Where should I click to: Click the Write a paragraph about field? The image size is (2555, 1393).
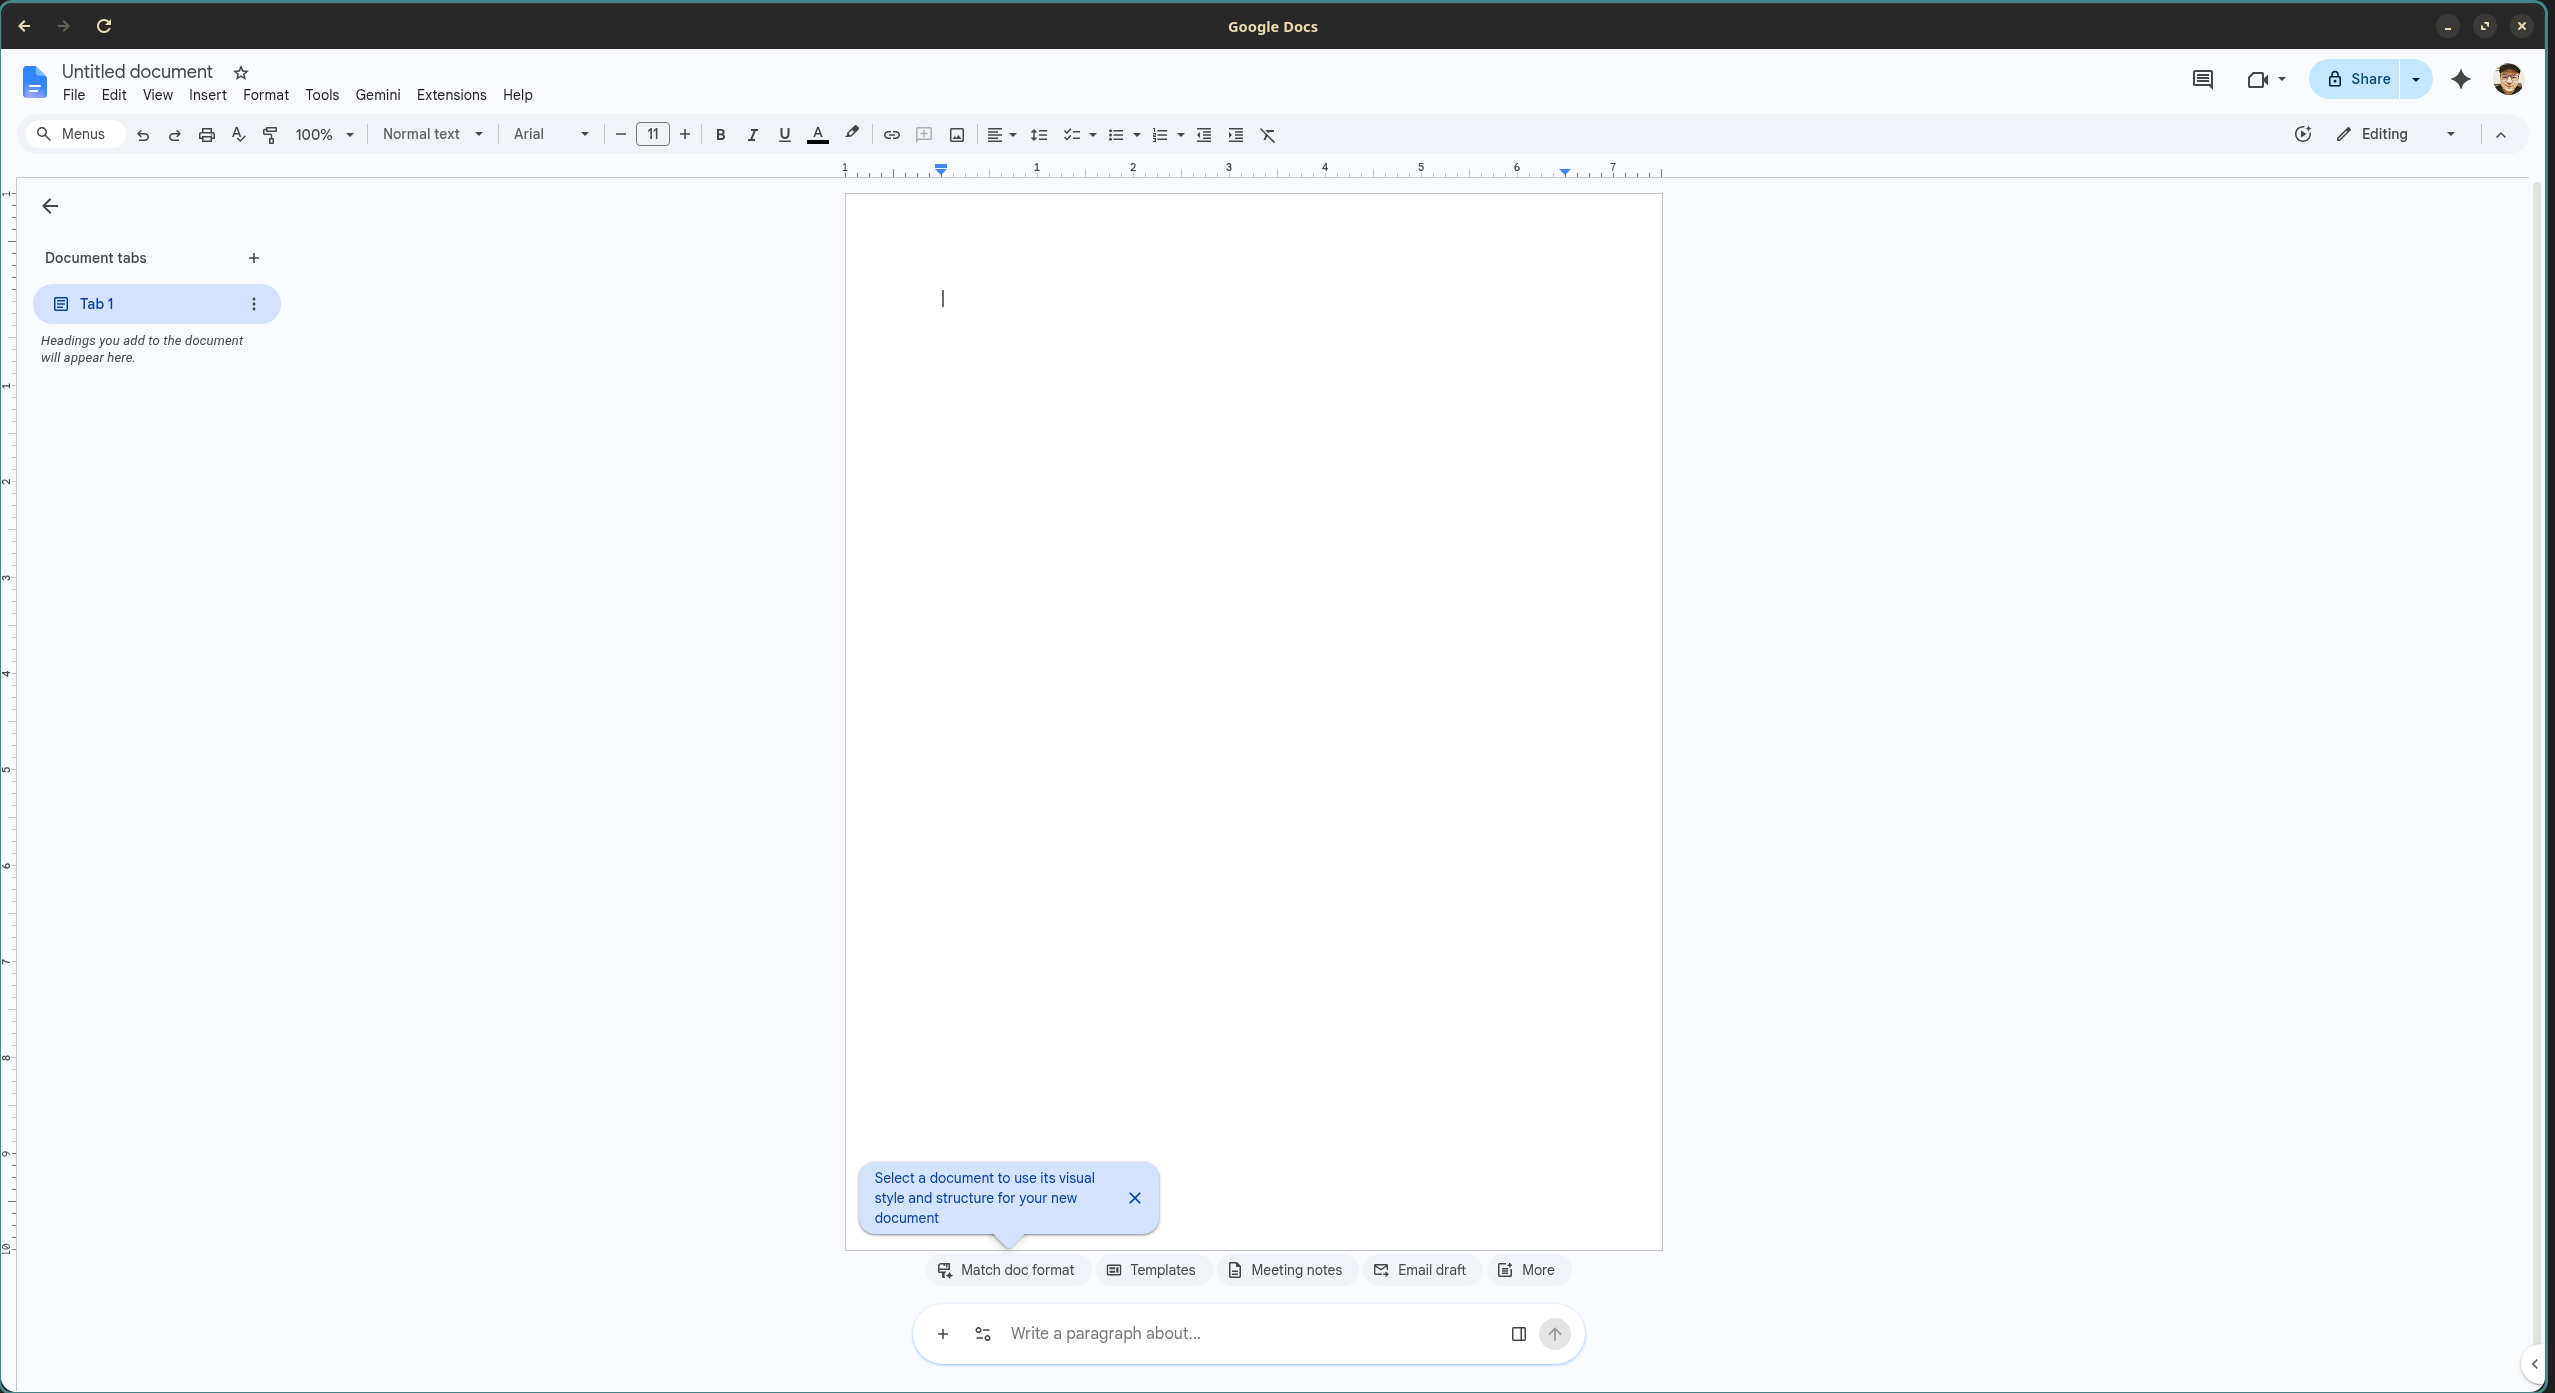tap(1250, 1334)
